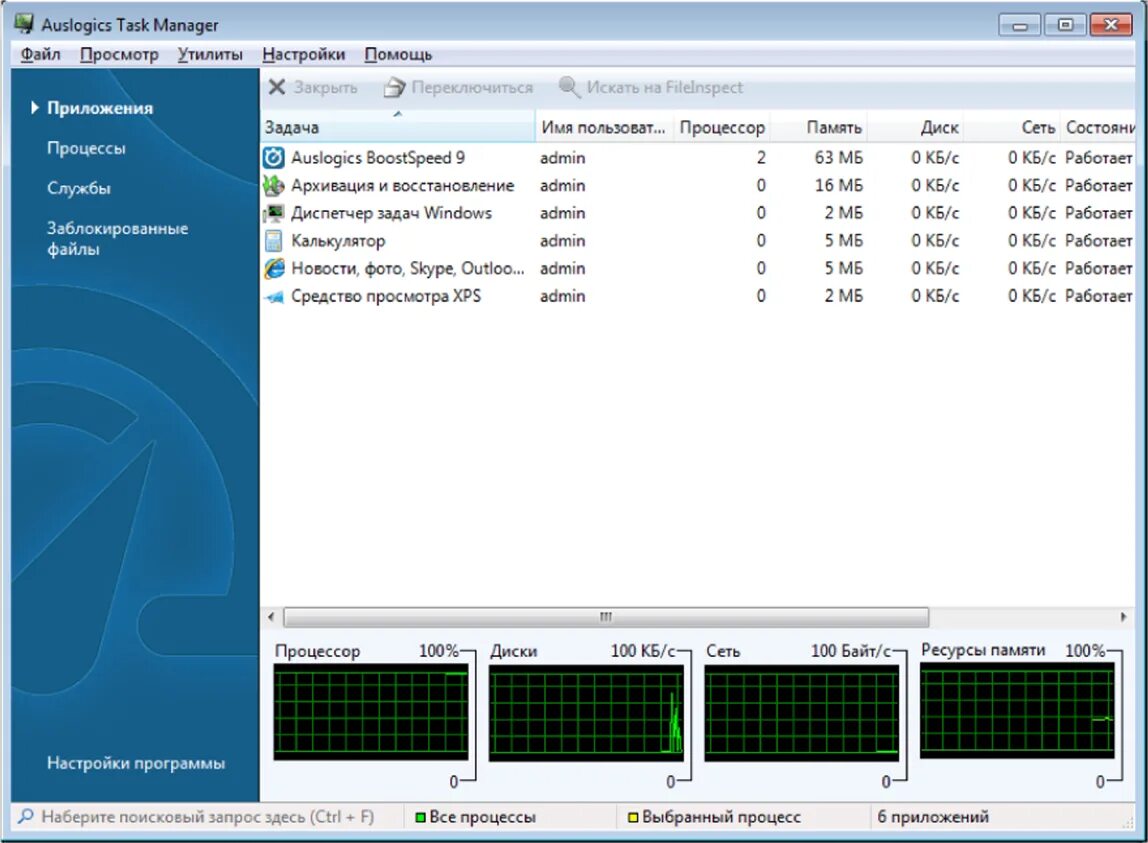Switch to the Службы section
Image resolution: width=1148 pixels, height=843 pixels.
pyautogui.click(x=79, y=188)
